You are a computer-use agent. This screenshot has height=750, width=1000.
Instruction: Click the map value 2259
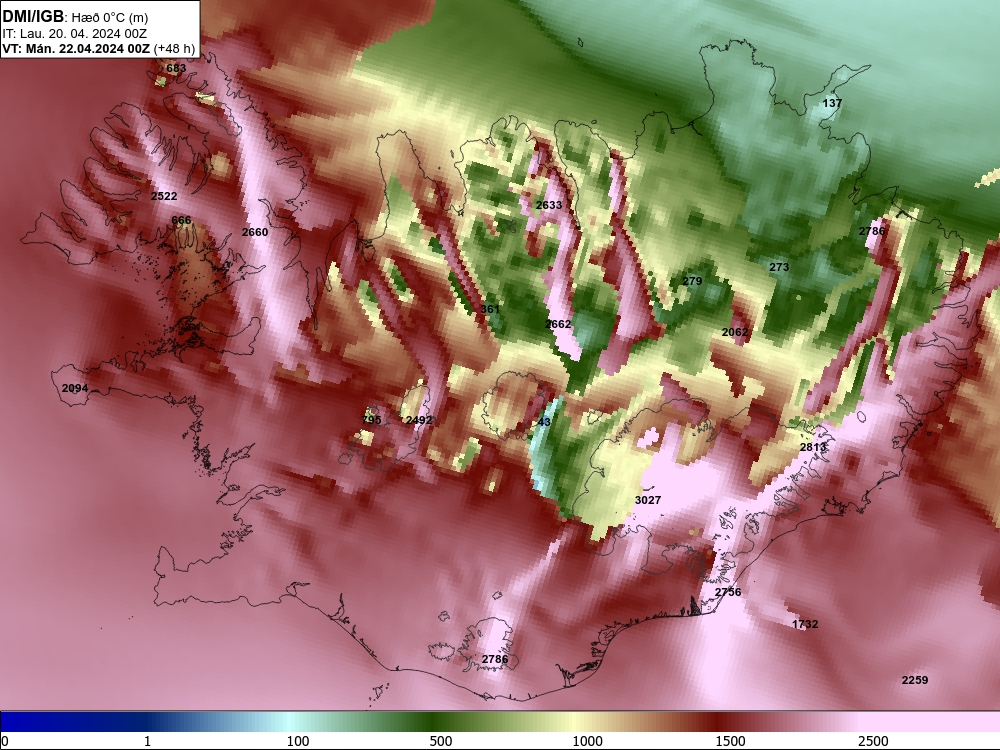[915, 680]
